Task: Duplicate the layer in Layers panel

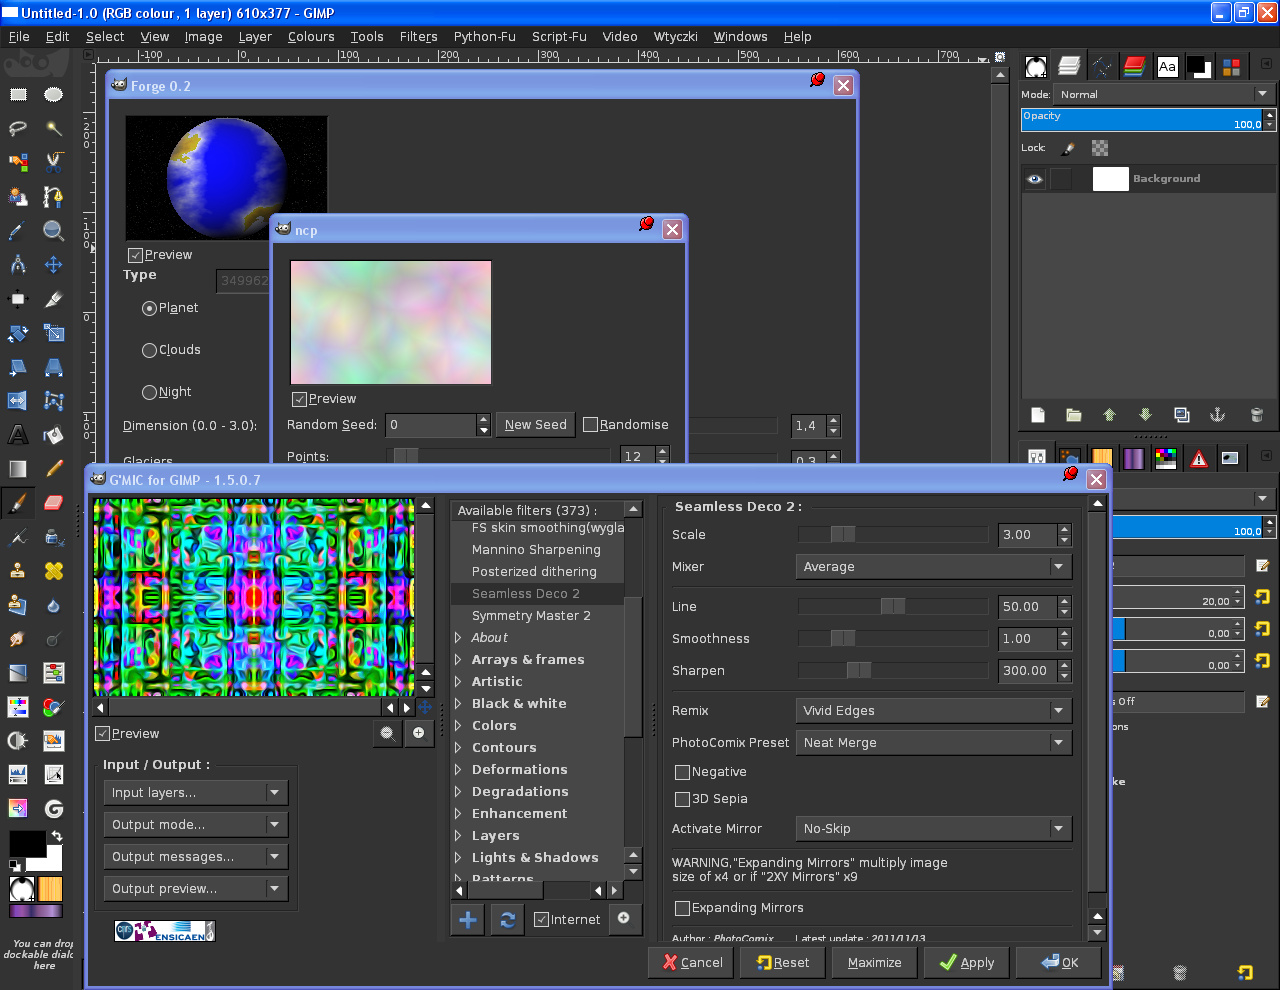Action: coord(1182,415)
